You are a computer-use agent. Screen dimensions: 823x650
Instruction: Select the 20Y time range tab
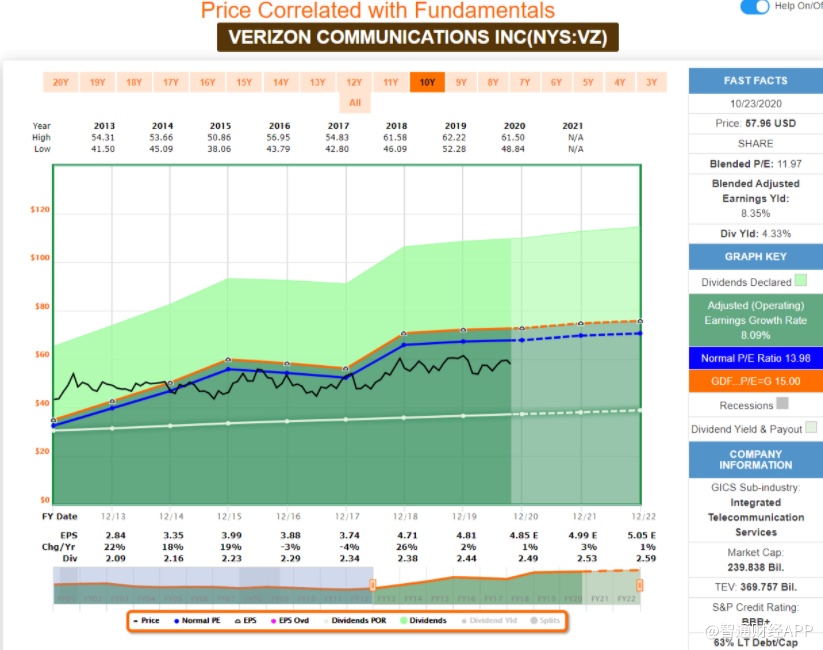point(60,82)
